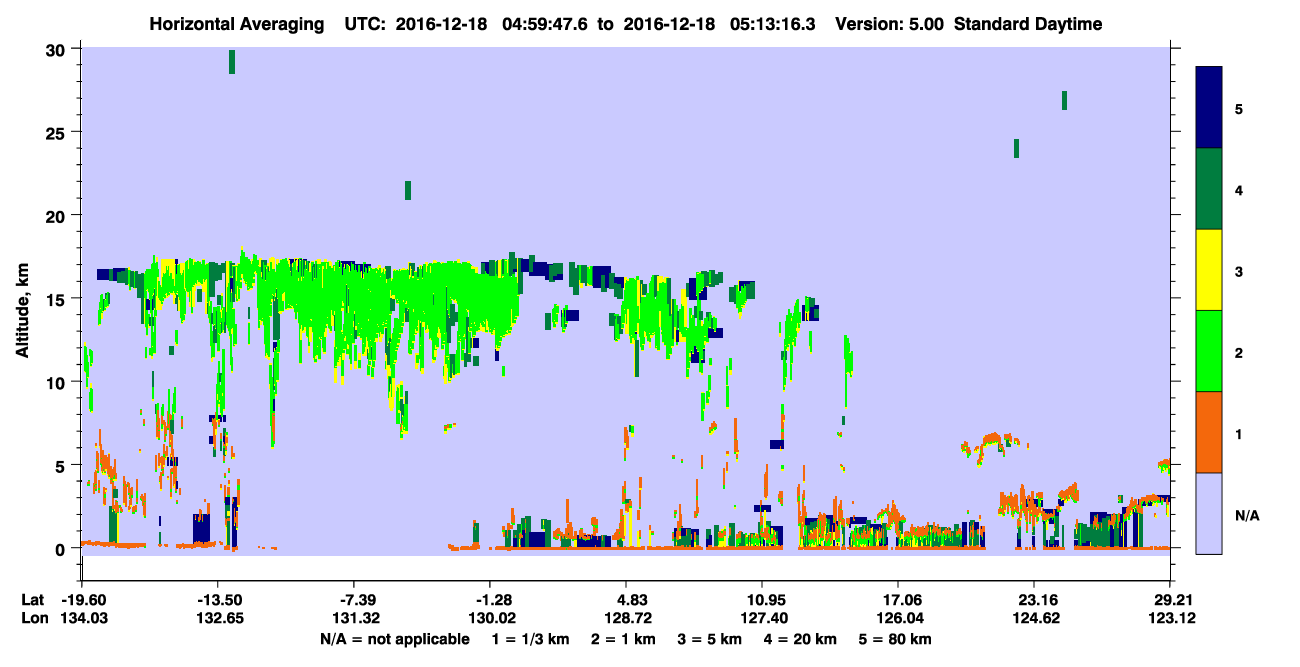Click the longitude value 134.03

[82, 618]
